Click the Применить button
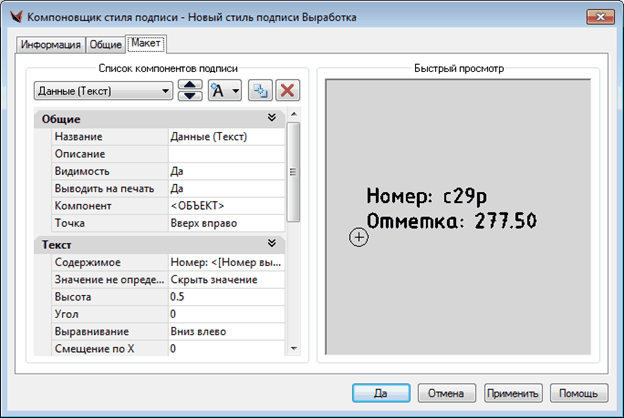This screenshot has height=418, width=624. (x=514, y=393)
